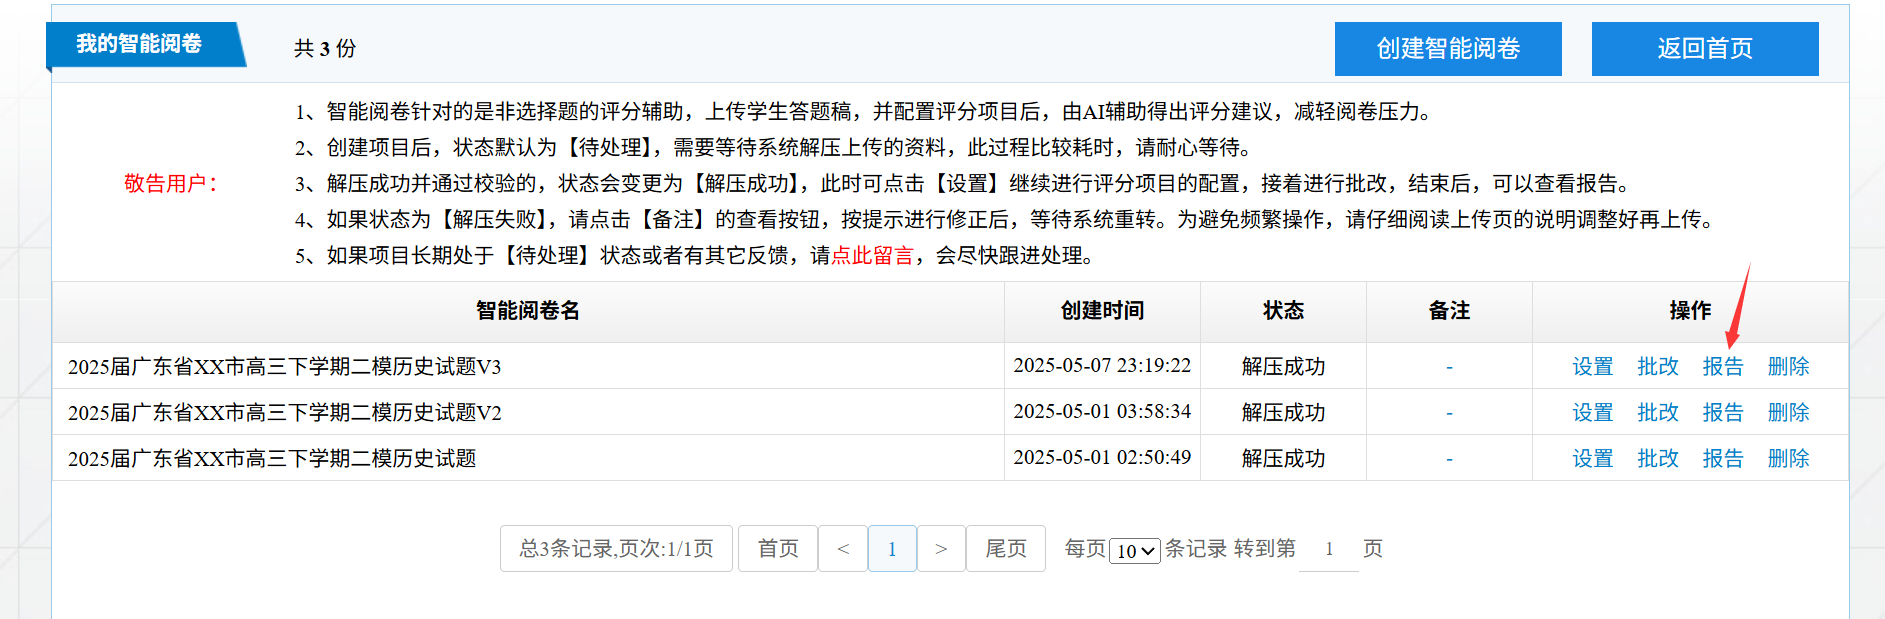The width and height of the screenshot is (1885, 619).
Task: Click the 创建智能阅卷 button
Action: click(1447, 49)
